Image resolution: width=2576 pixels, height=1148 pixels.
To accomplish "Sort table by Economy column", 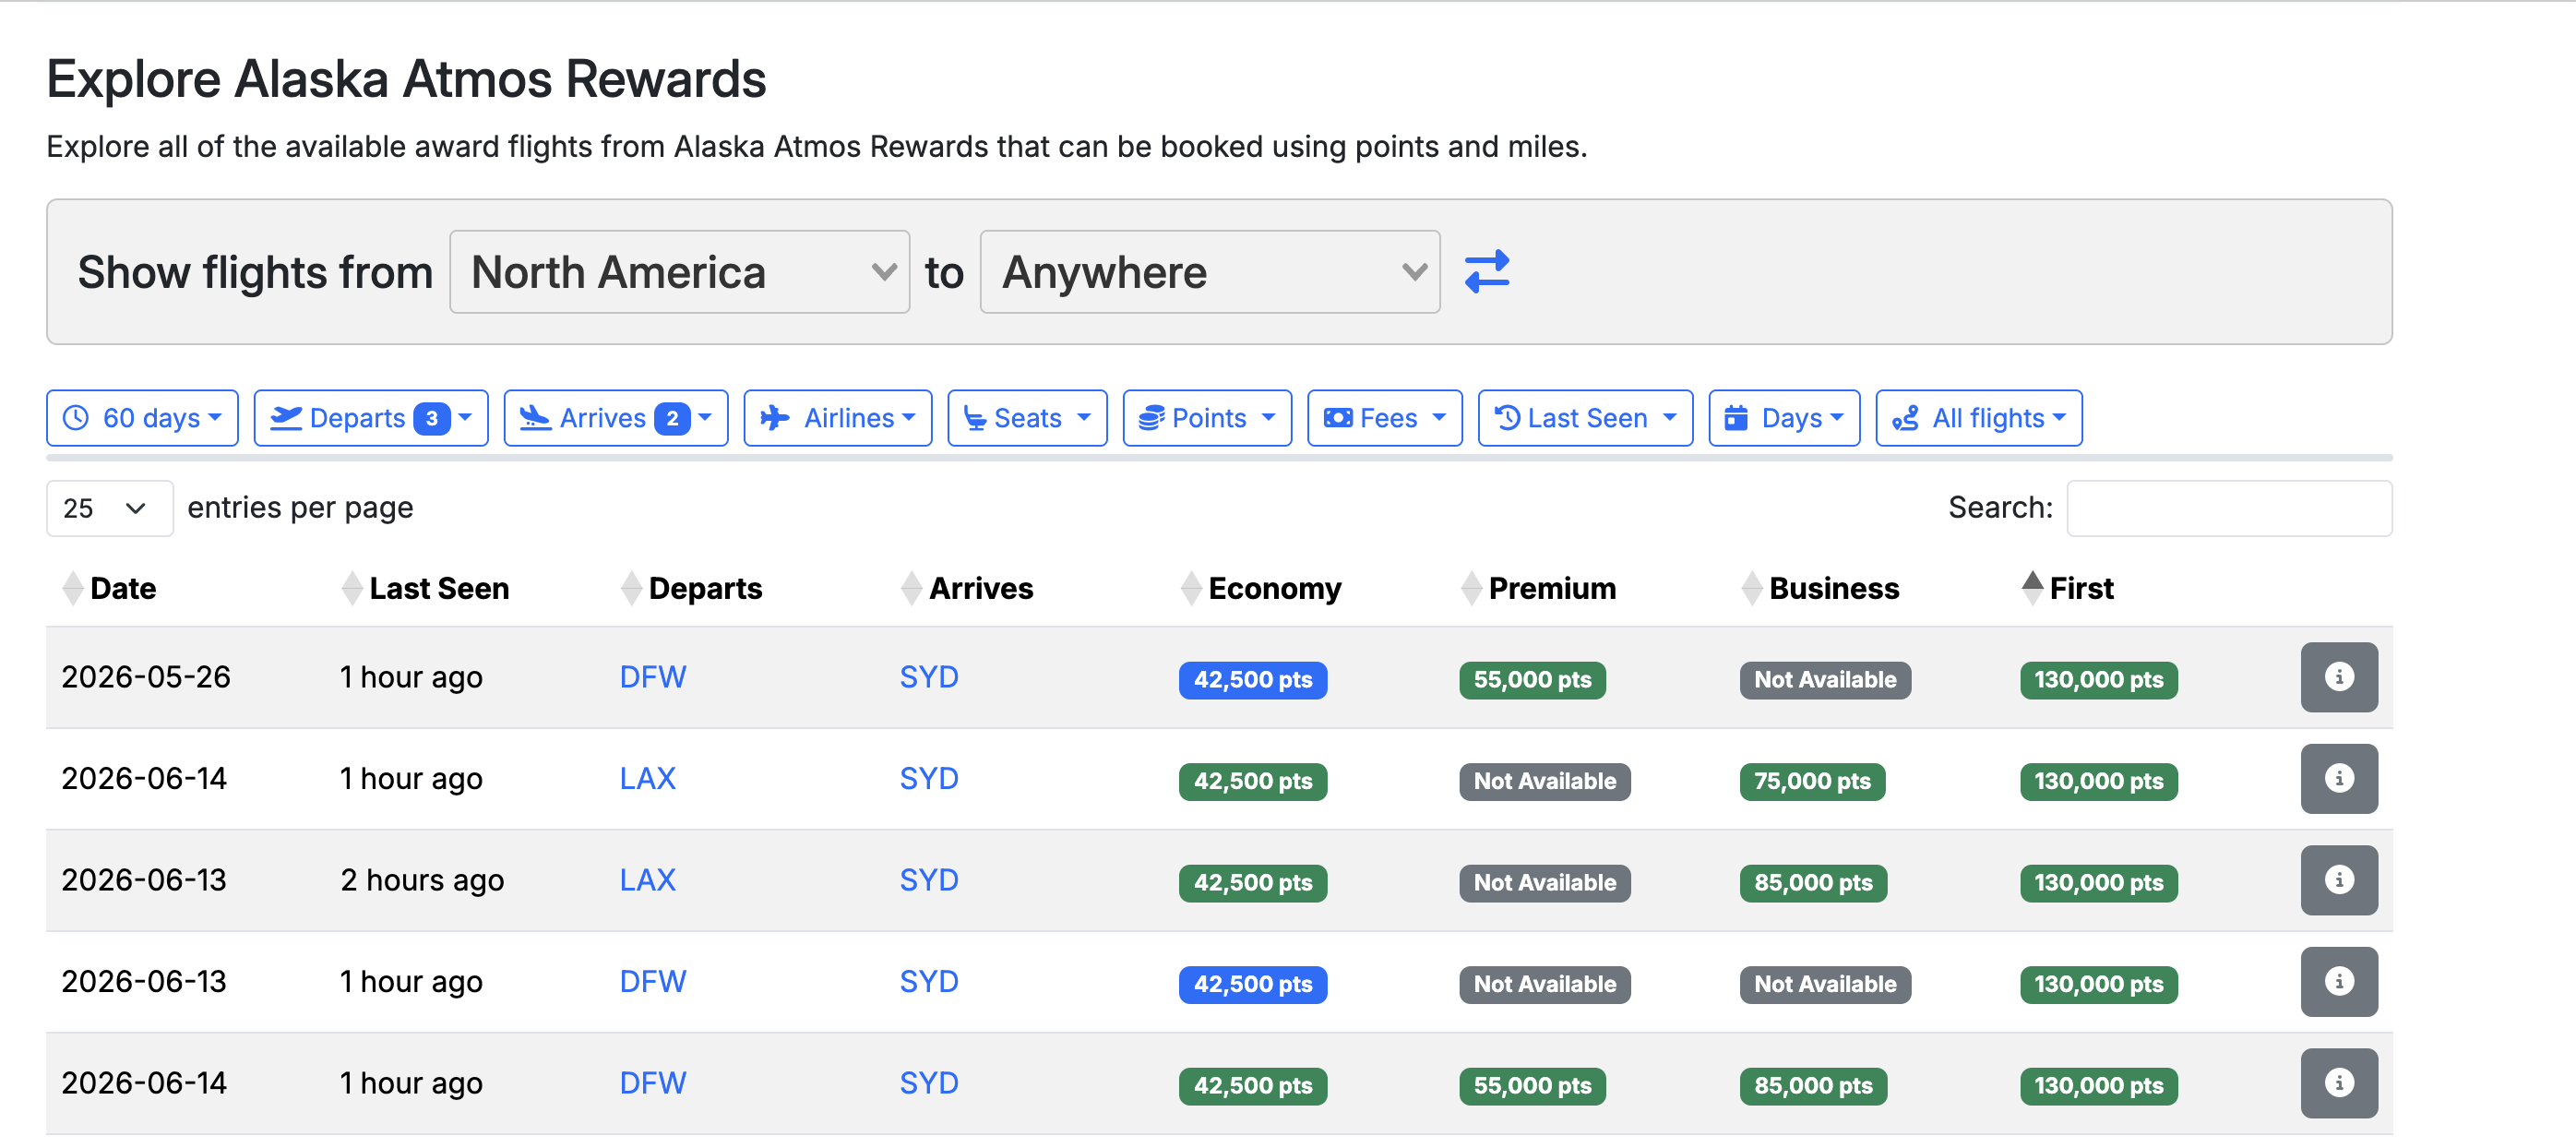I will [x=1261, y=588].
